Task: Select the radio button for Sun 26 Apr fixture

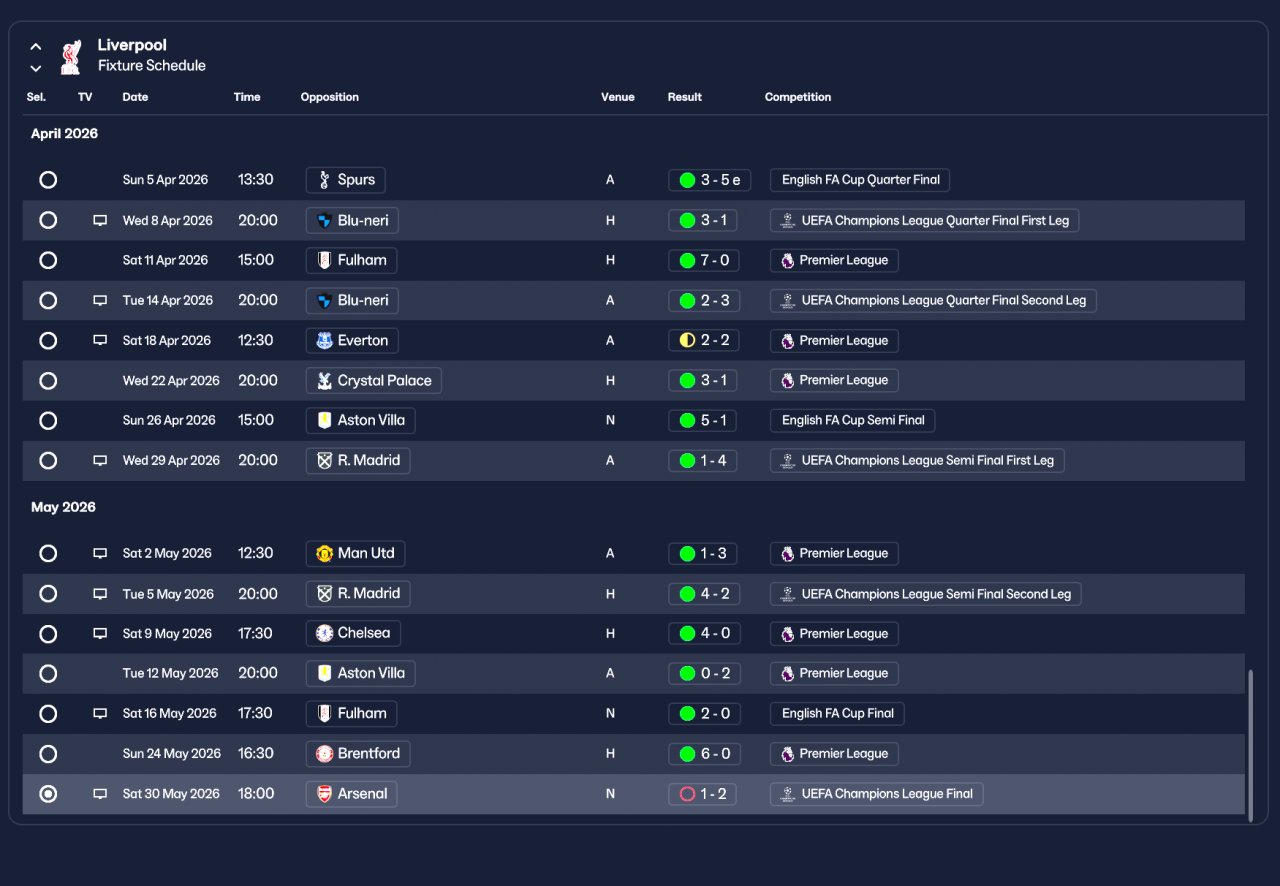Action: point(48,420)
